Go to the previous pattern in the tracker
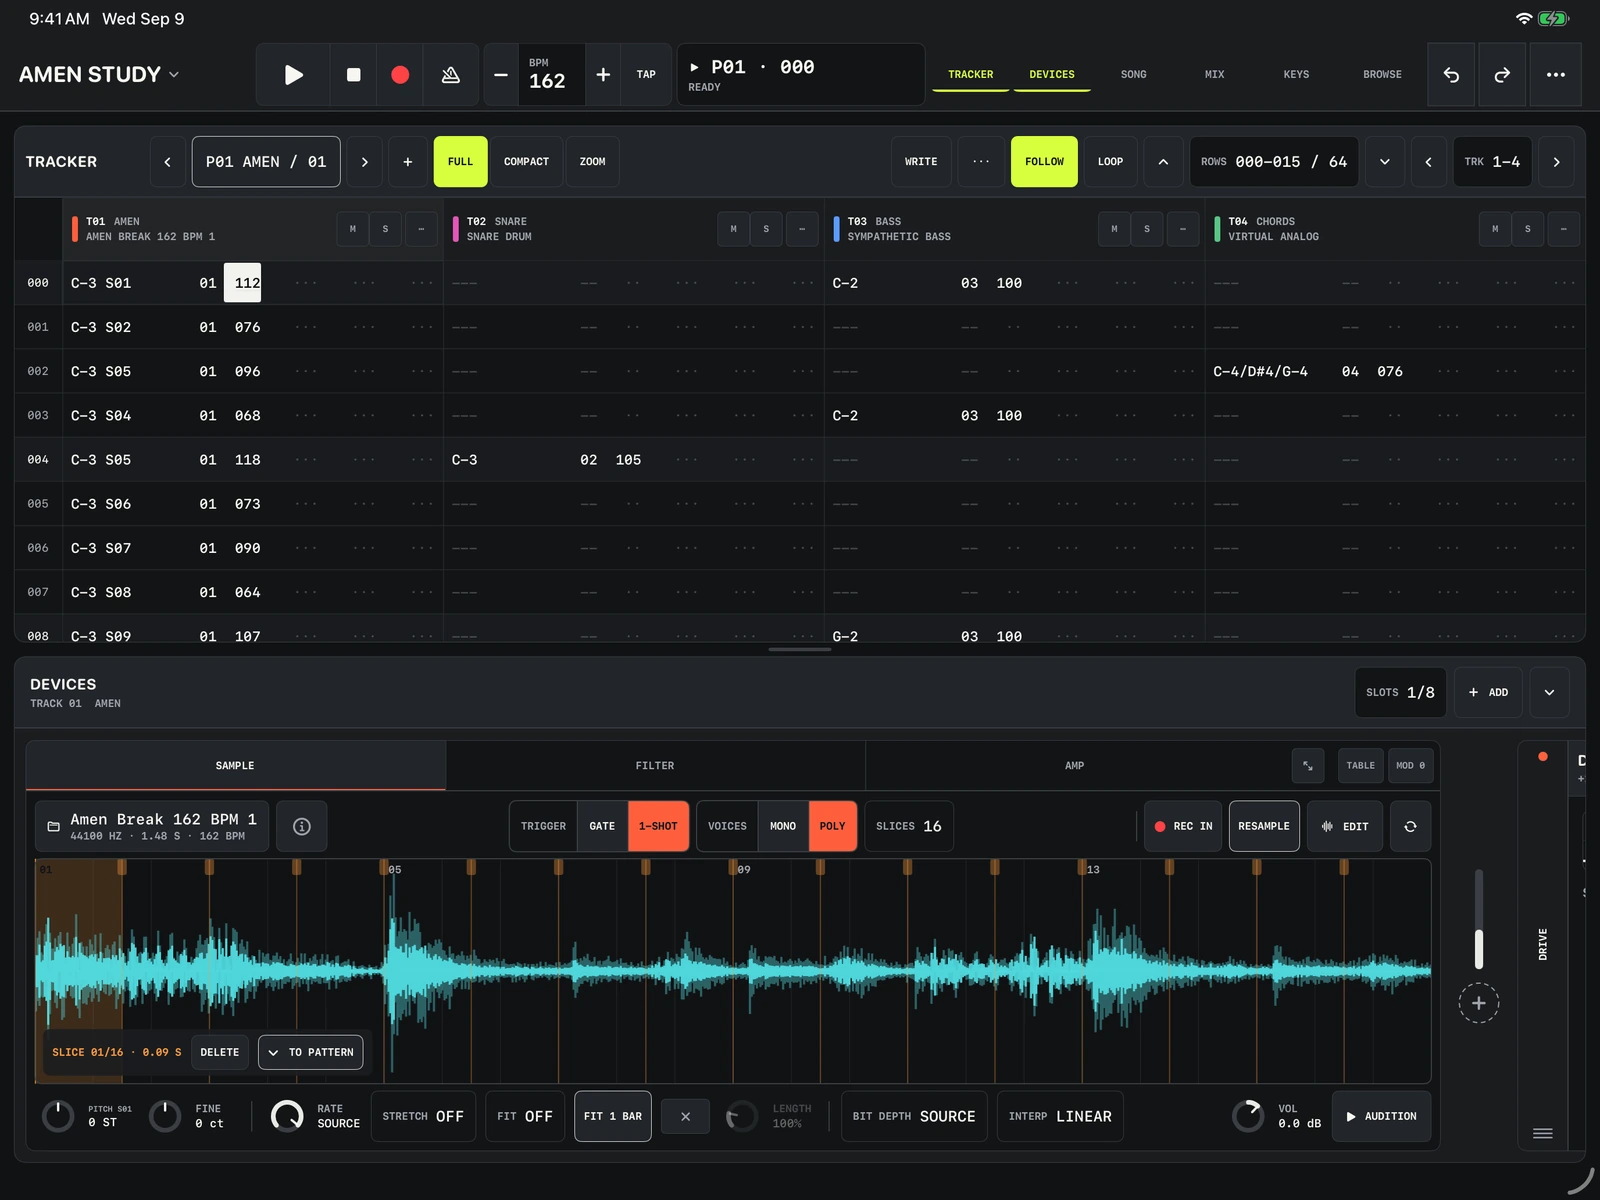The height and width of the screenshot is (1200, 1600). pyautogui.click(x=167, y=162)
